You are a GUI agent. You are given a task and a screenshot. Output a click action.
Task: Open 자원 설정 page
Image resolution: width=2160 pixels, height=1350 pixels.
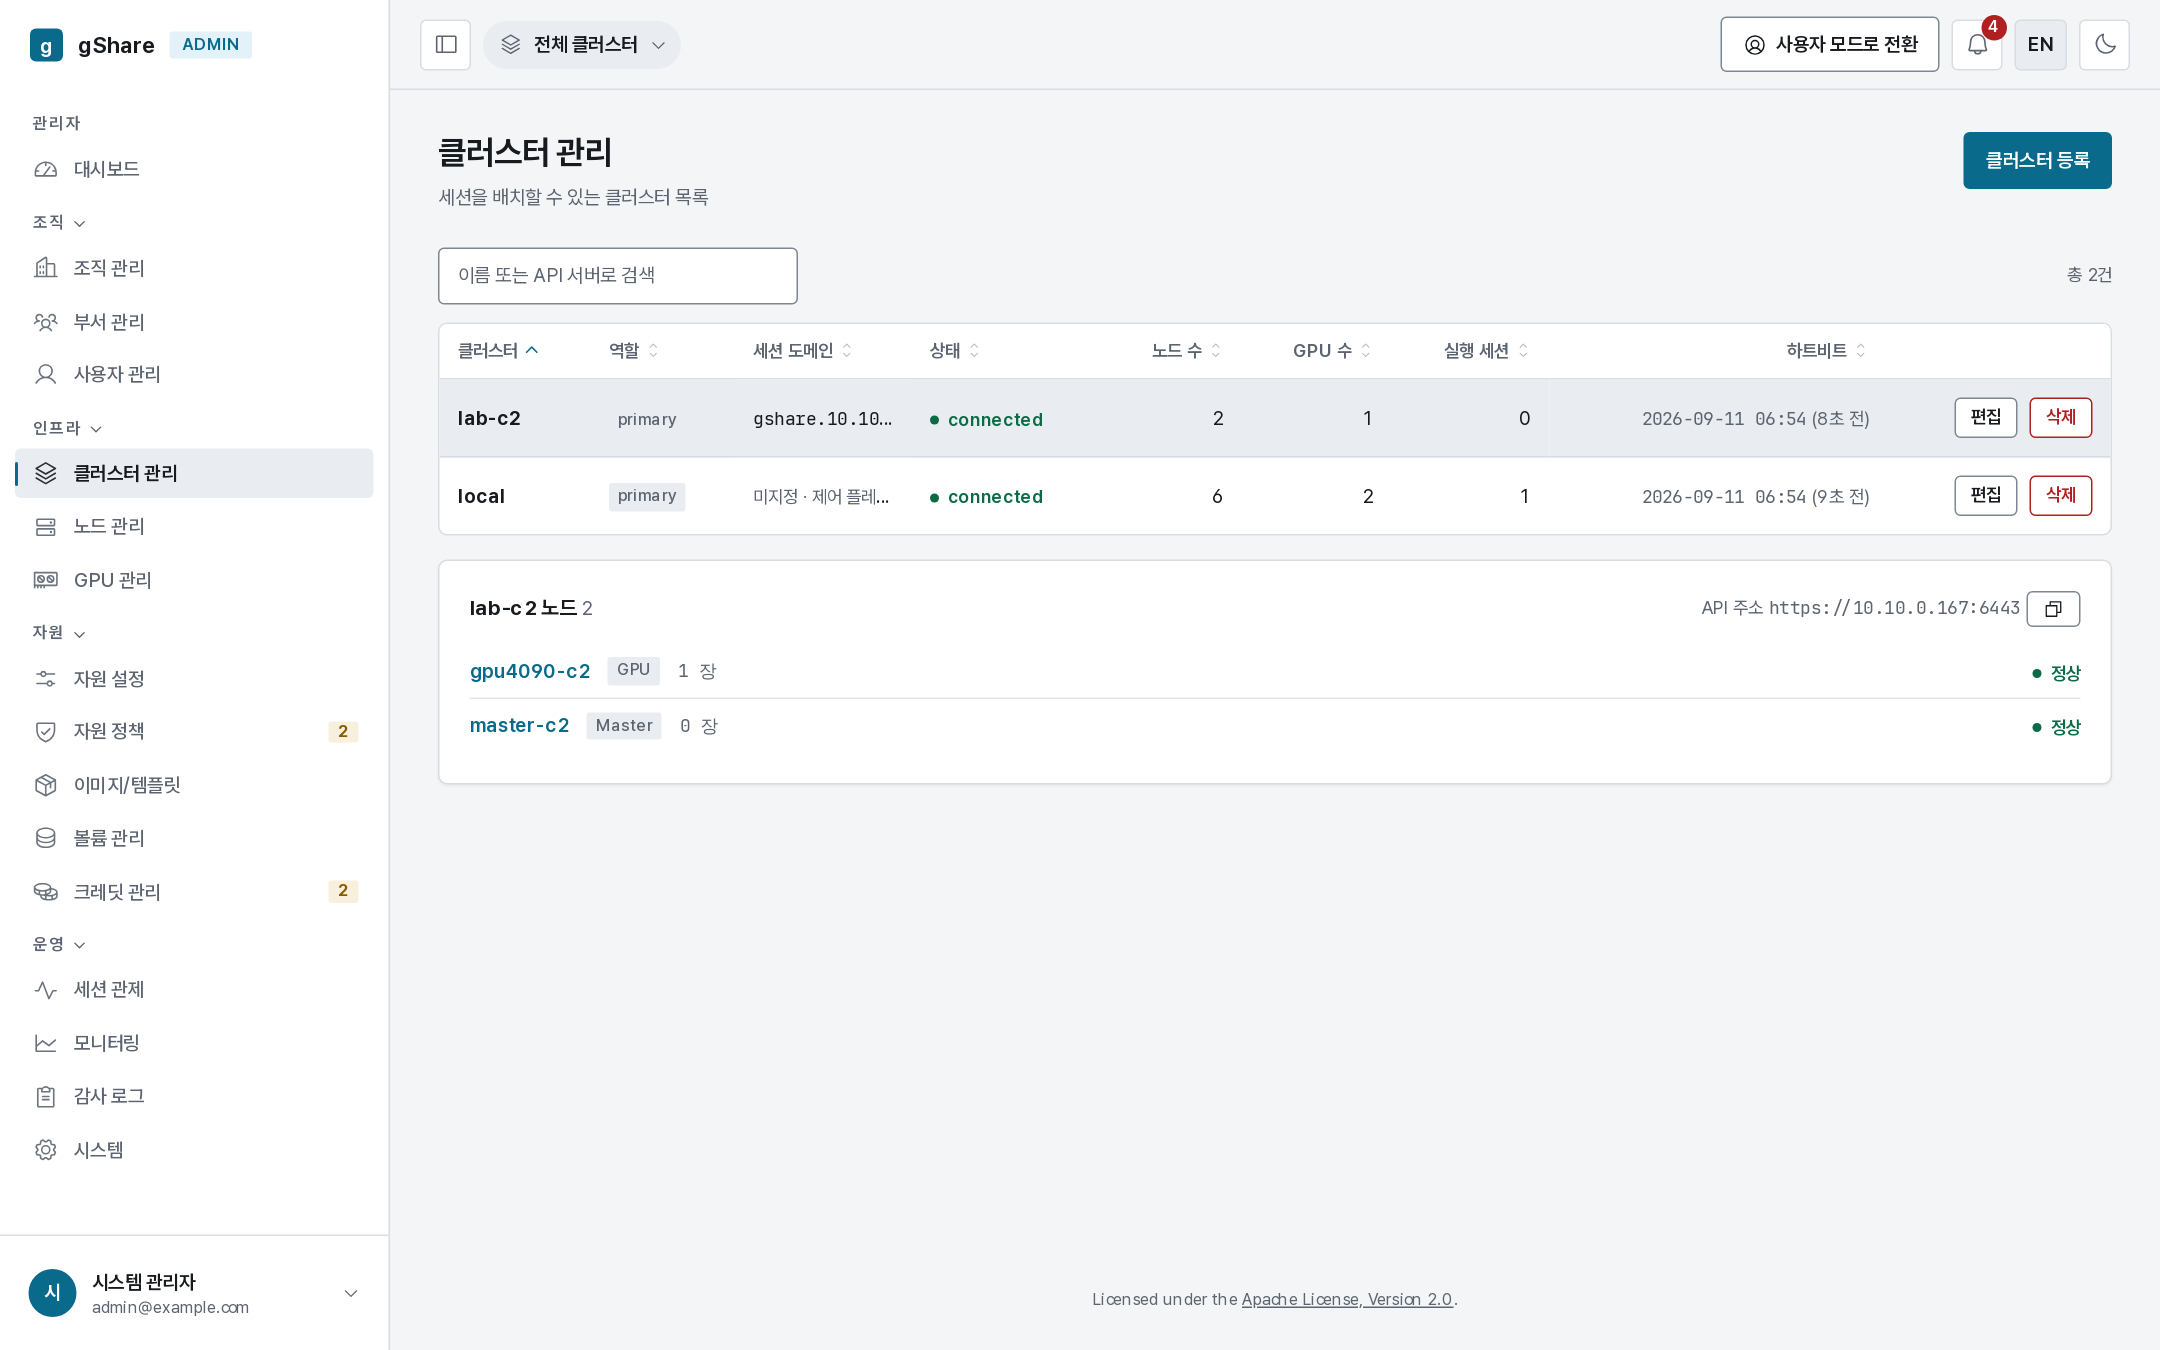tap(194, 679)
